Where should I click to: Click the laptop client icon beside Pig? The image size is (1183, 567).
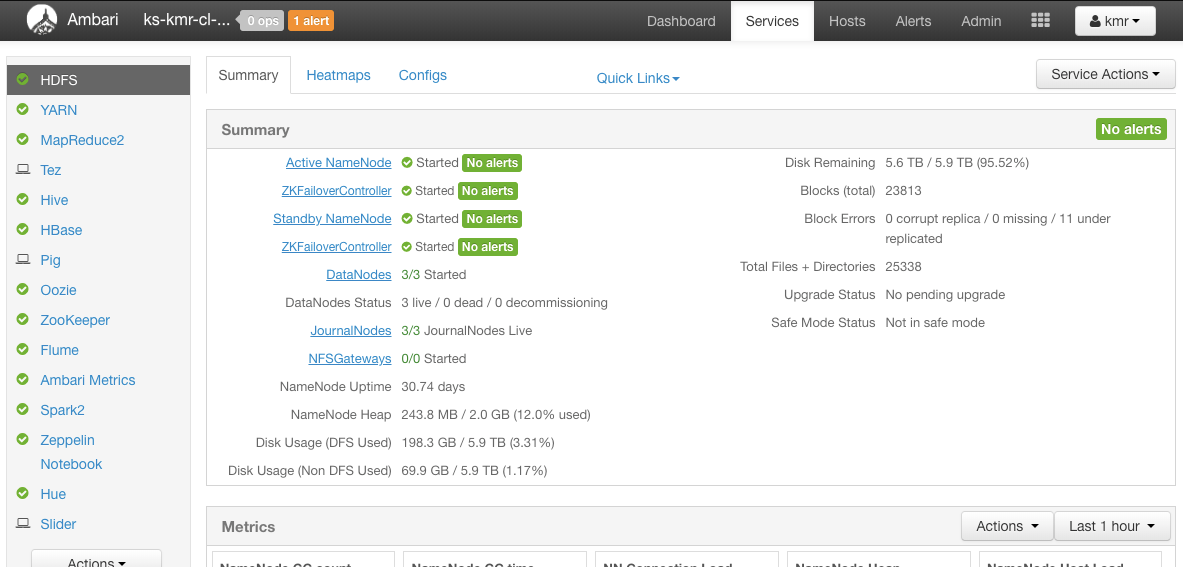coord(23,259)
